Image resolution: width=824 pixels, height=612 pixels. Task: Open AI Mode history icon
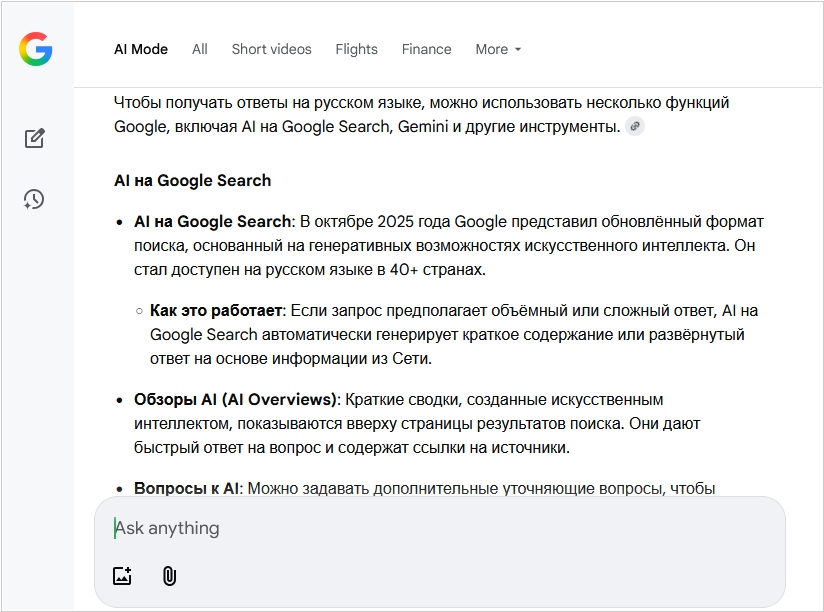tap(35, 199)
